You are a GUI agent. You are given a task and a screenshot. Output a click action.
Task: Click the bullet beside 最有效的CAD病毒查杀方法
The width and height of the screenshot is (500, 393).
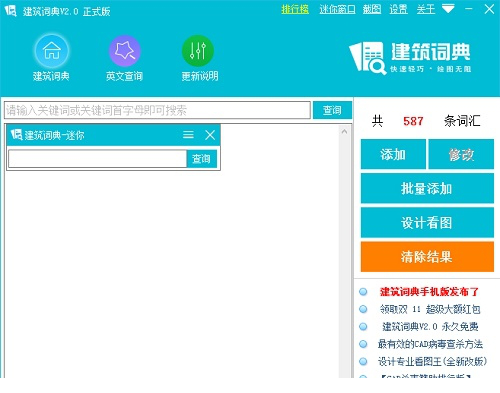click(x=363, y=344)
